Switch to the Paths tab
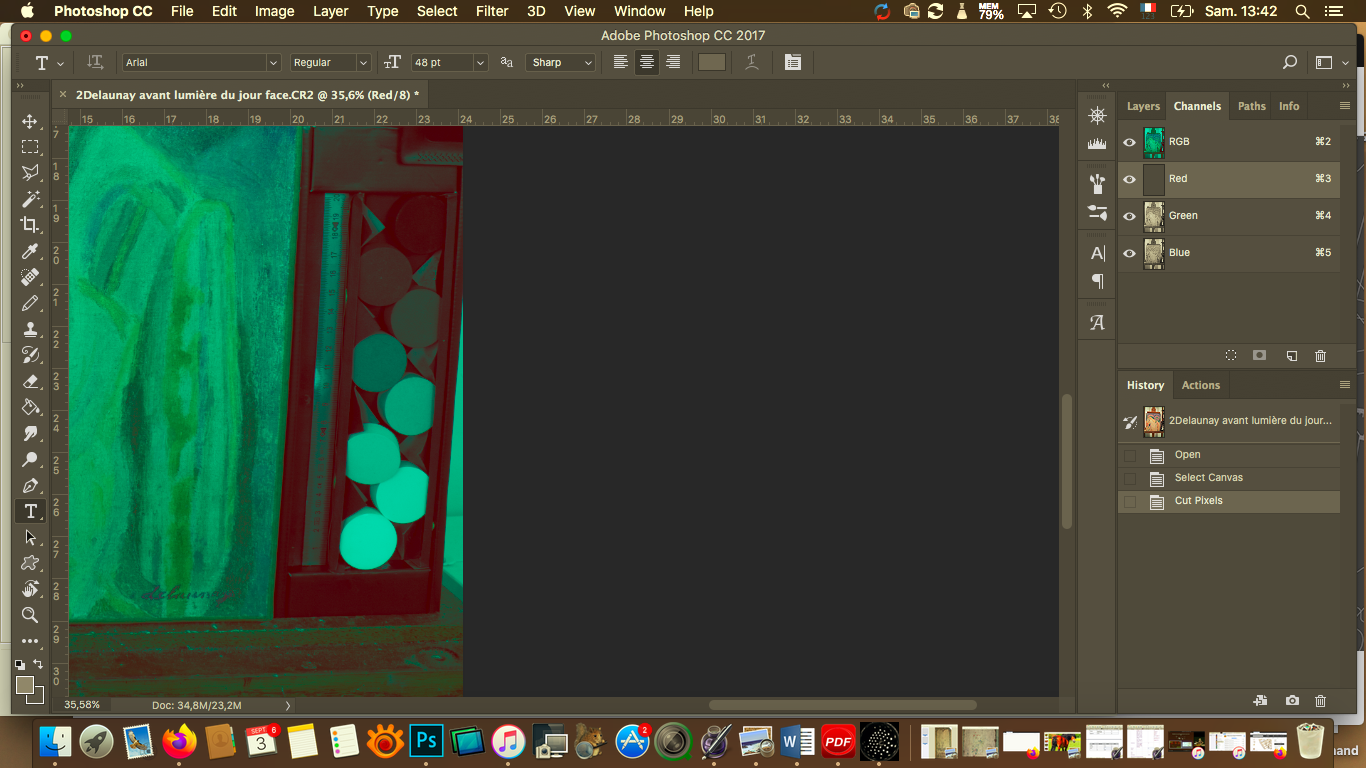Image resolution: width=1366 pixels, height=768 pixels. point(1252,106)
